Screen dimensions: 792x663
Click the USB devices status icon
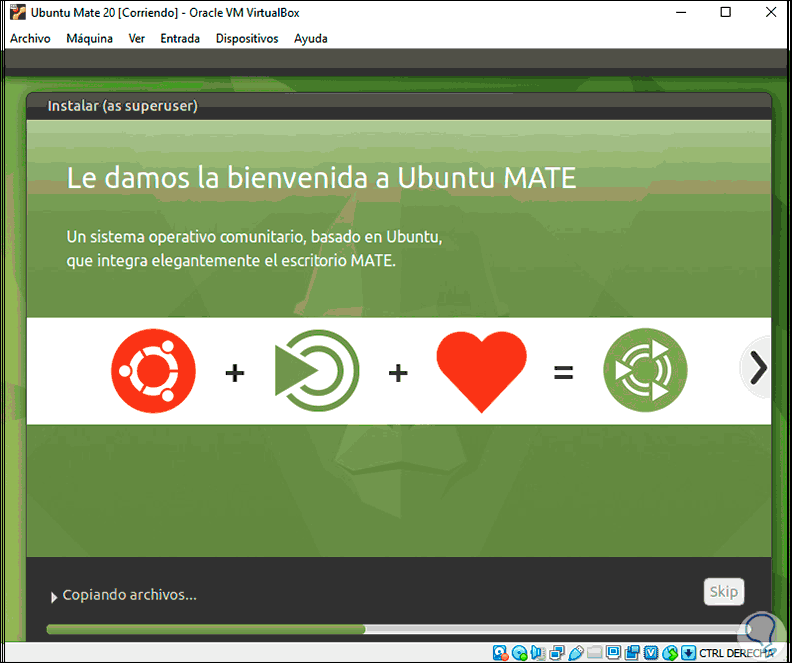[576, 653]
